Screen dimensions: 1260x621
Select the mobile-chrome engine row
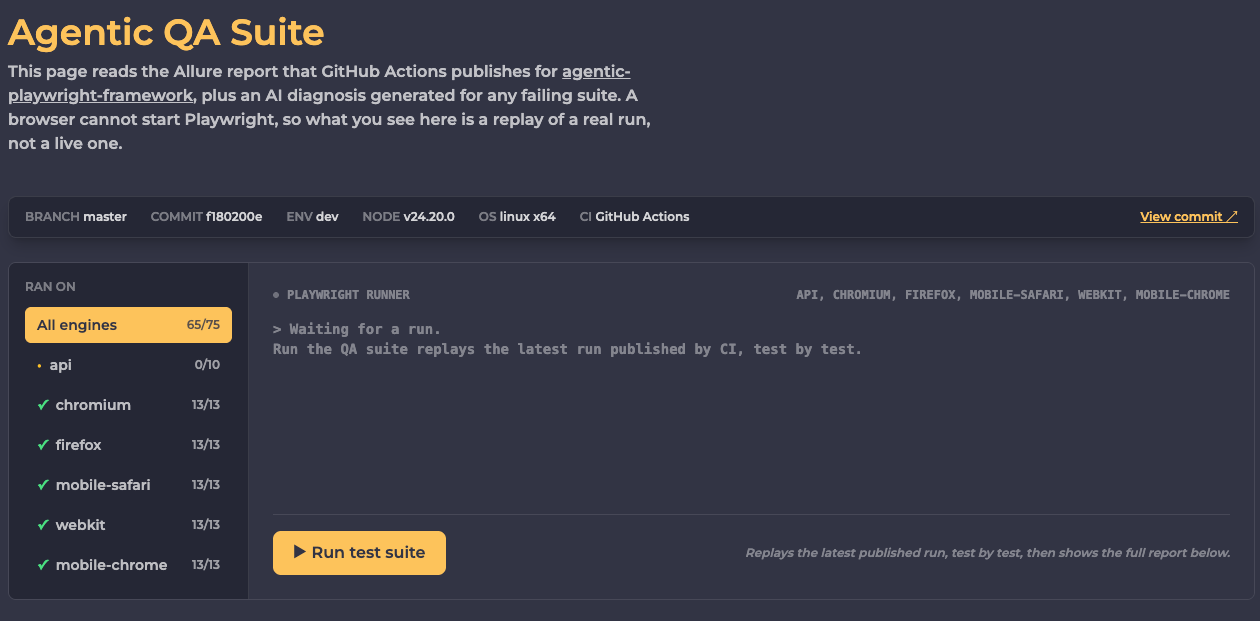tap(128, 565)
